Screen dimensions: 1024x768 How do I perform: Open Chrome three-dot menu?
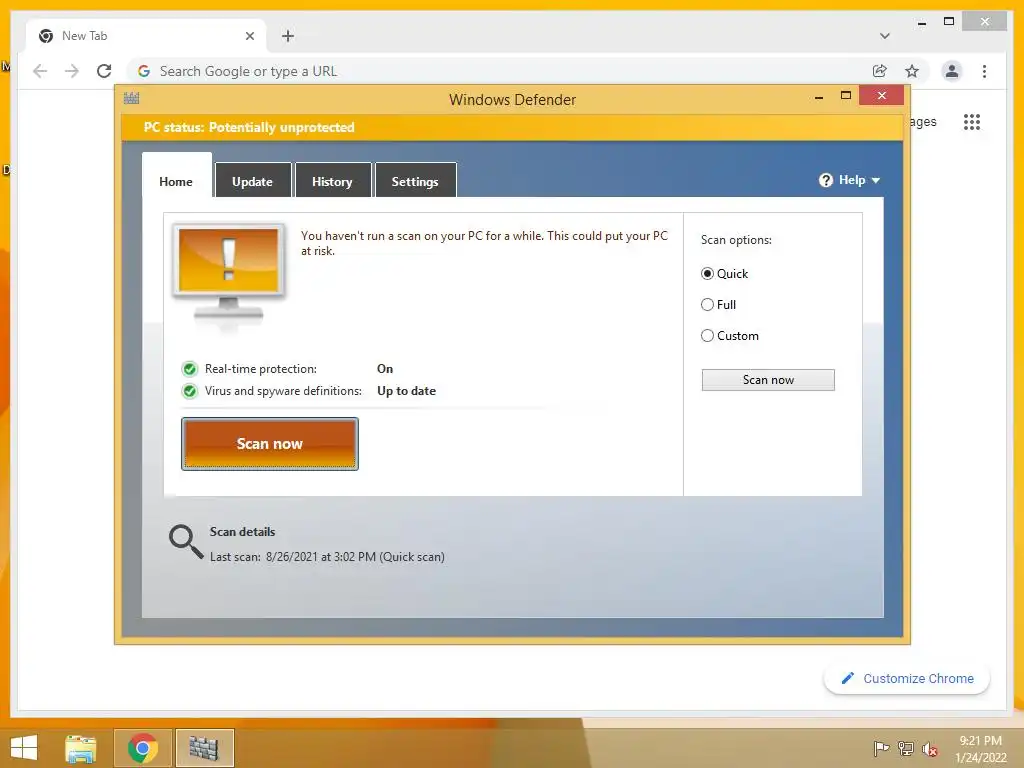coord(984,71)
